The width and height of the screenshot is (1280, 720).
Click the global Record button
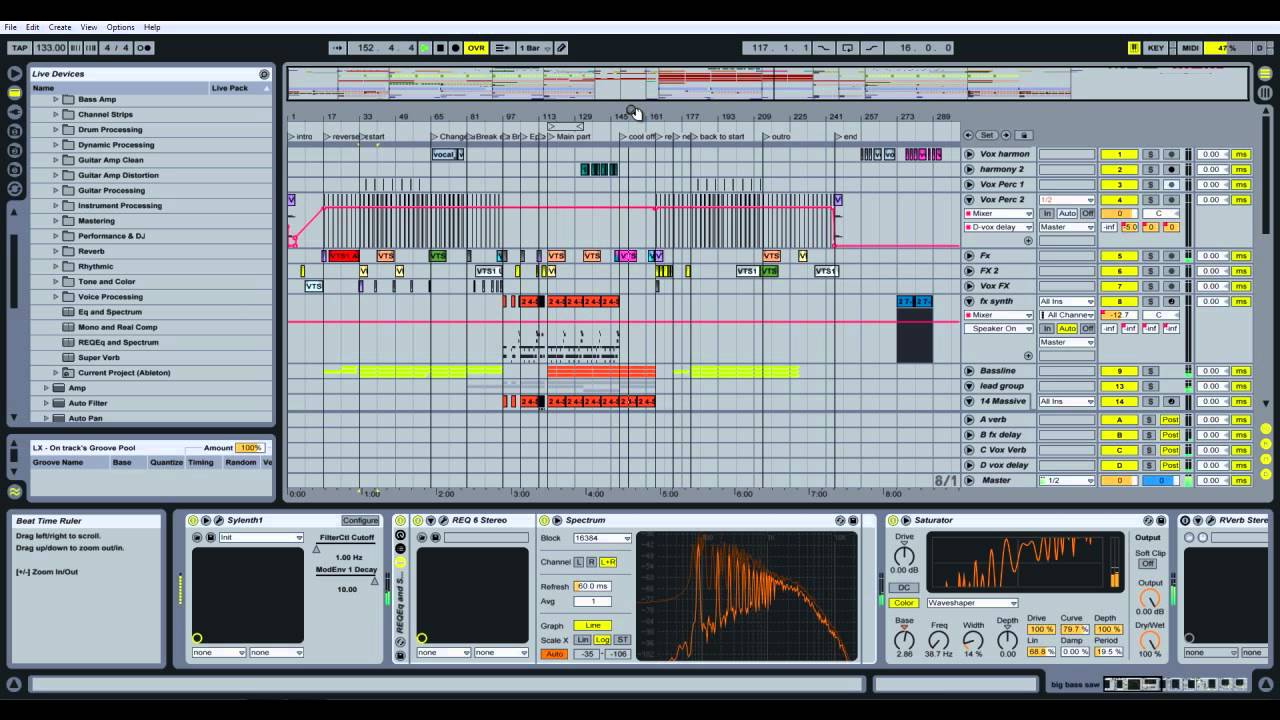point(456,48)
